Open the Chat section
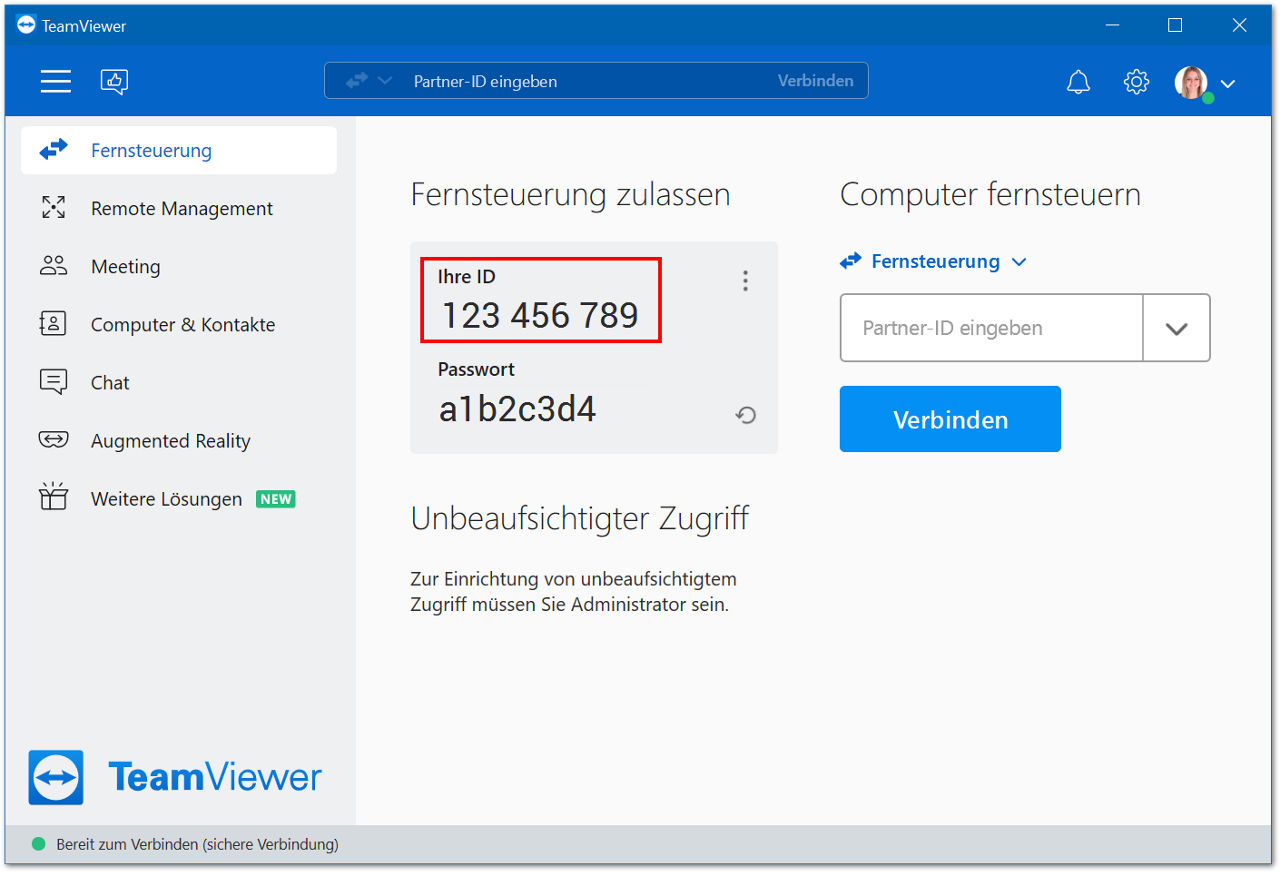The height and width of the screenshot is (873, 1280). (179, 383)
